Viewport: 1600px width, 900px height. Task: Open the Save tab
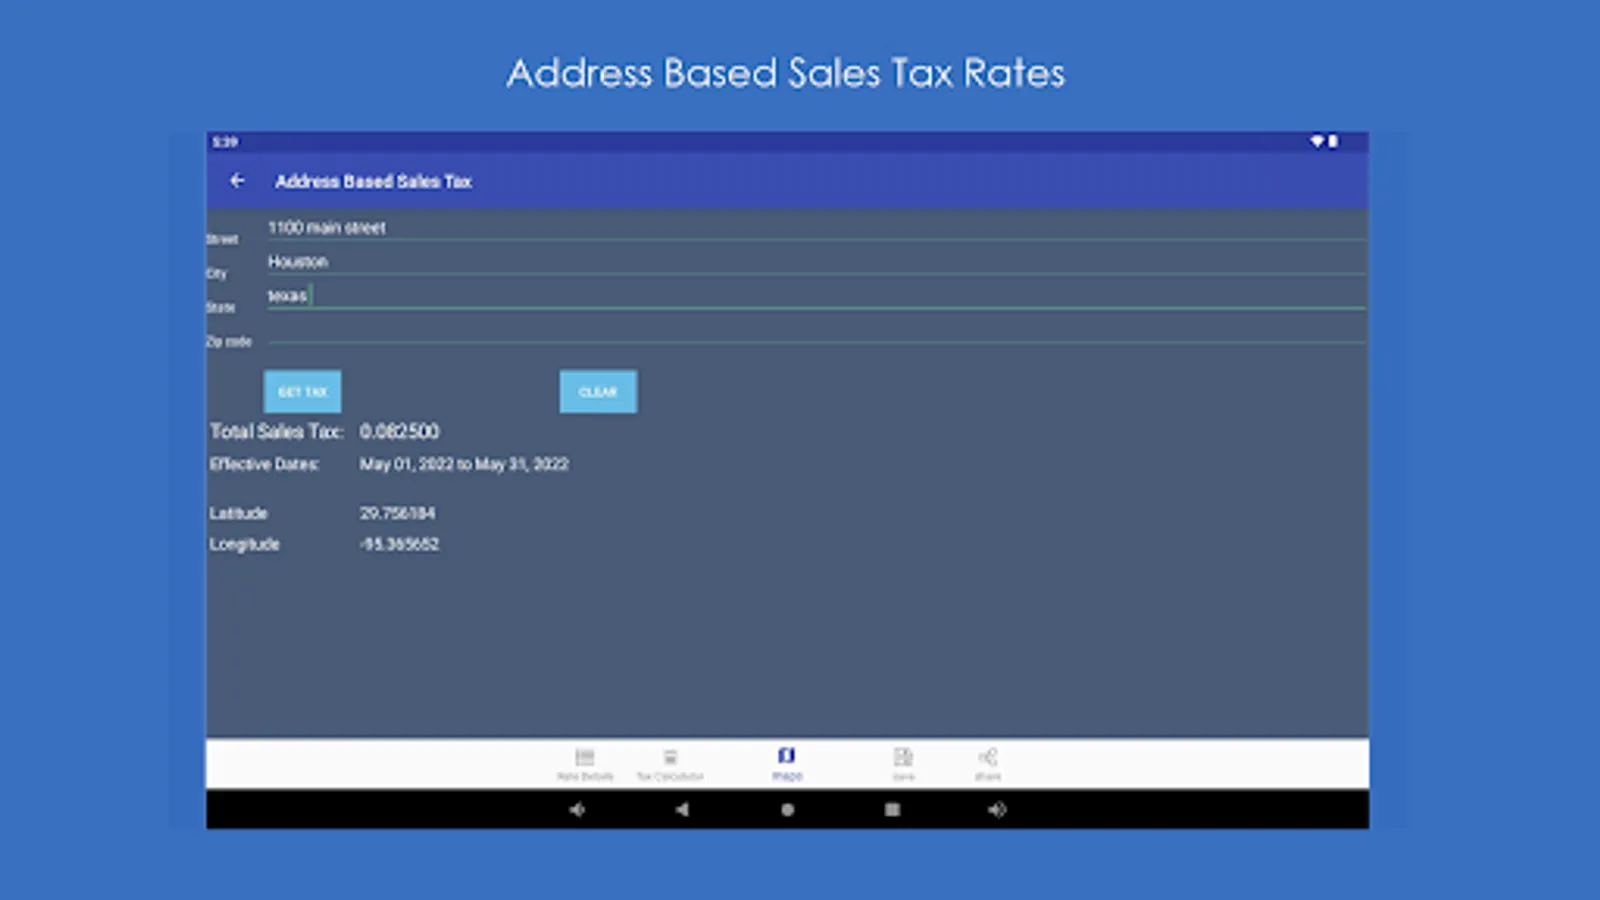(x=903, y=764)
